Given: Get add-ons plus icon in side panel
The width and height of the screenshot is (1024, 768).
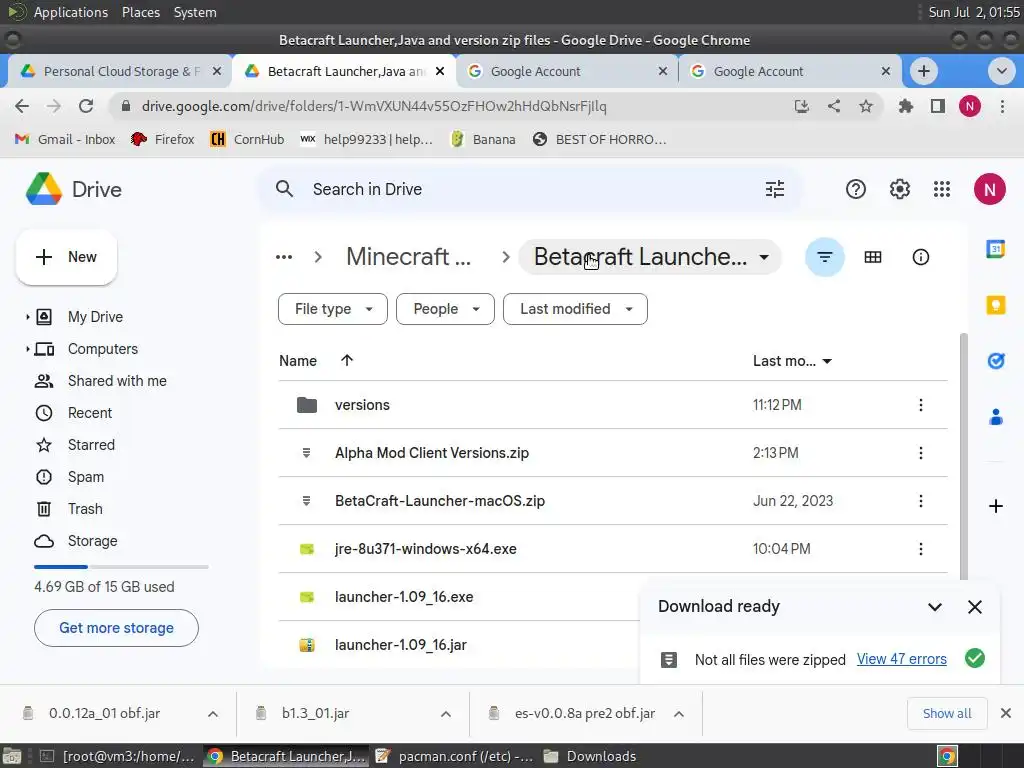Looking at the screenshot, I should [x=995, y=506].
